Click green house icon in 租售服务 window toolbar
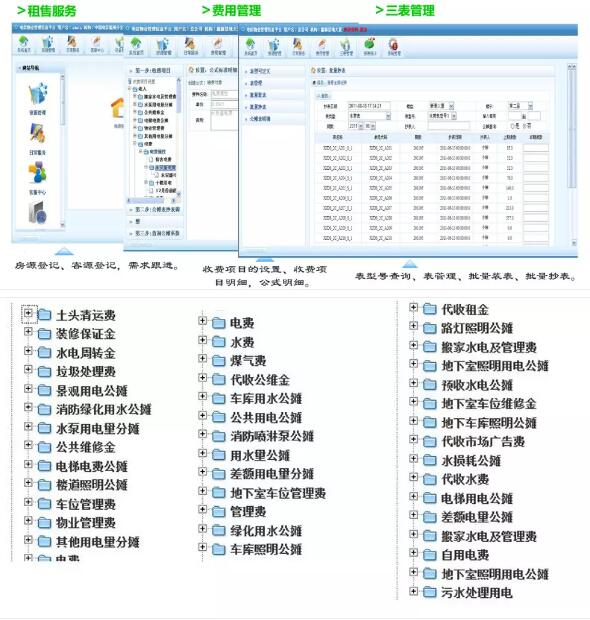 24,42
